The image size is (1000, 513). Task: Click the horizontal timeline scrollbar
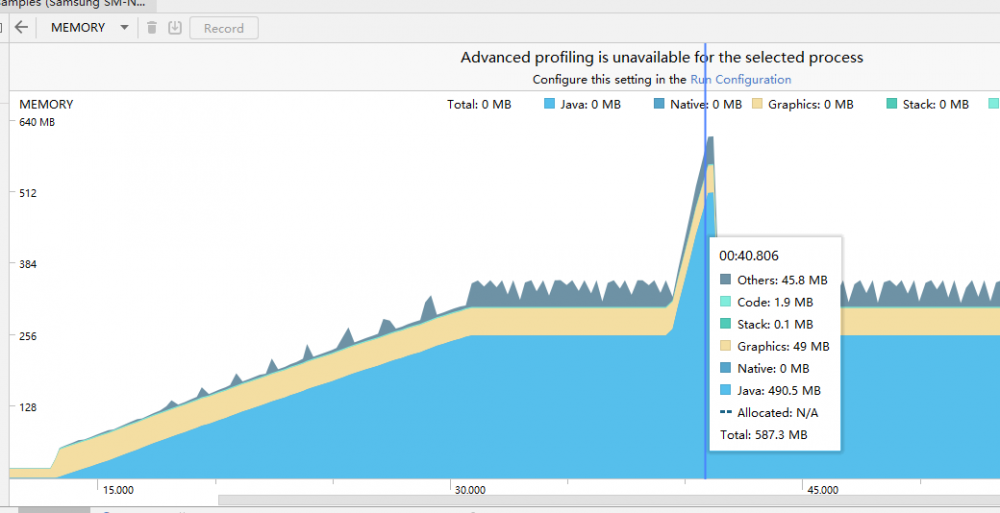609,500
